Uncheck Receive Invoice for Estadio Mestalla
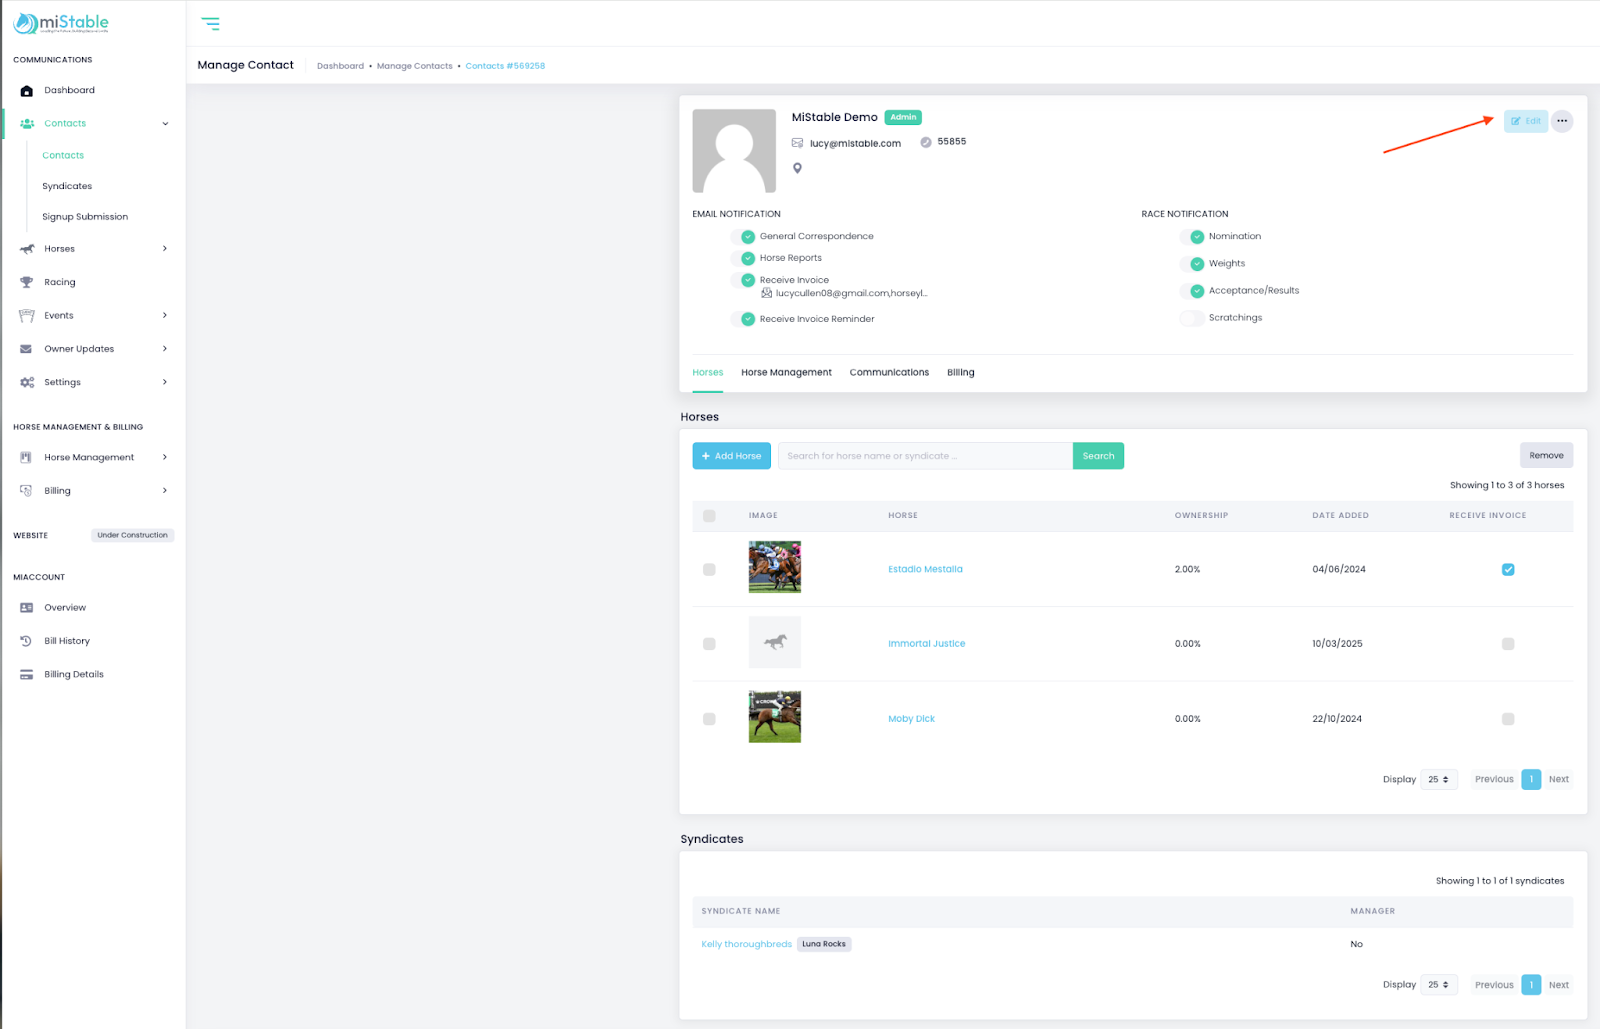Image resolution: width=1600 pixels, height=1029 pixels. (x=1507, y=570)
